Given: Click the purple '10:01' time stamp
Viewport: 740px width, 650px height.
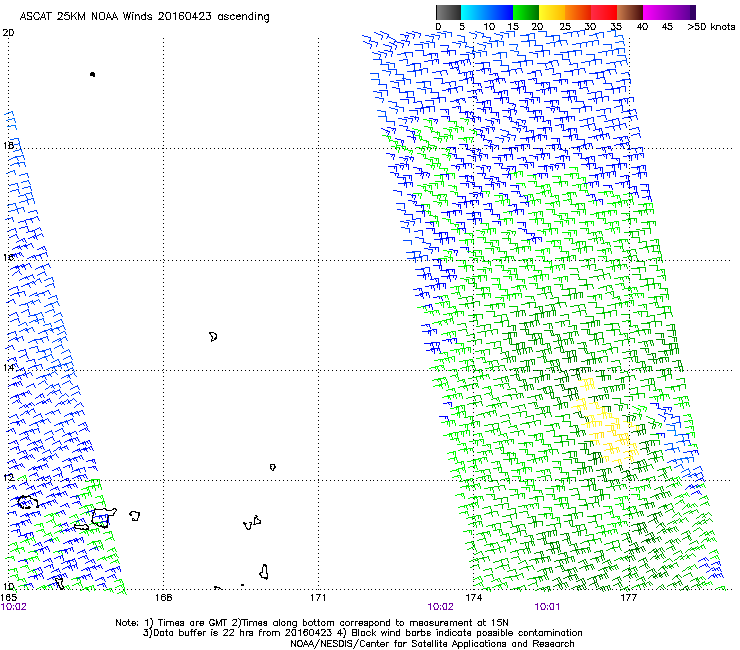Looking at the screenshot, I should [x=547, y=607].
